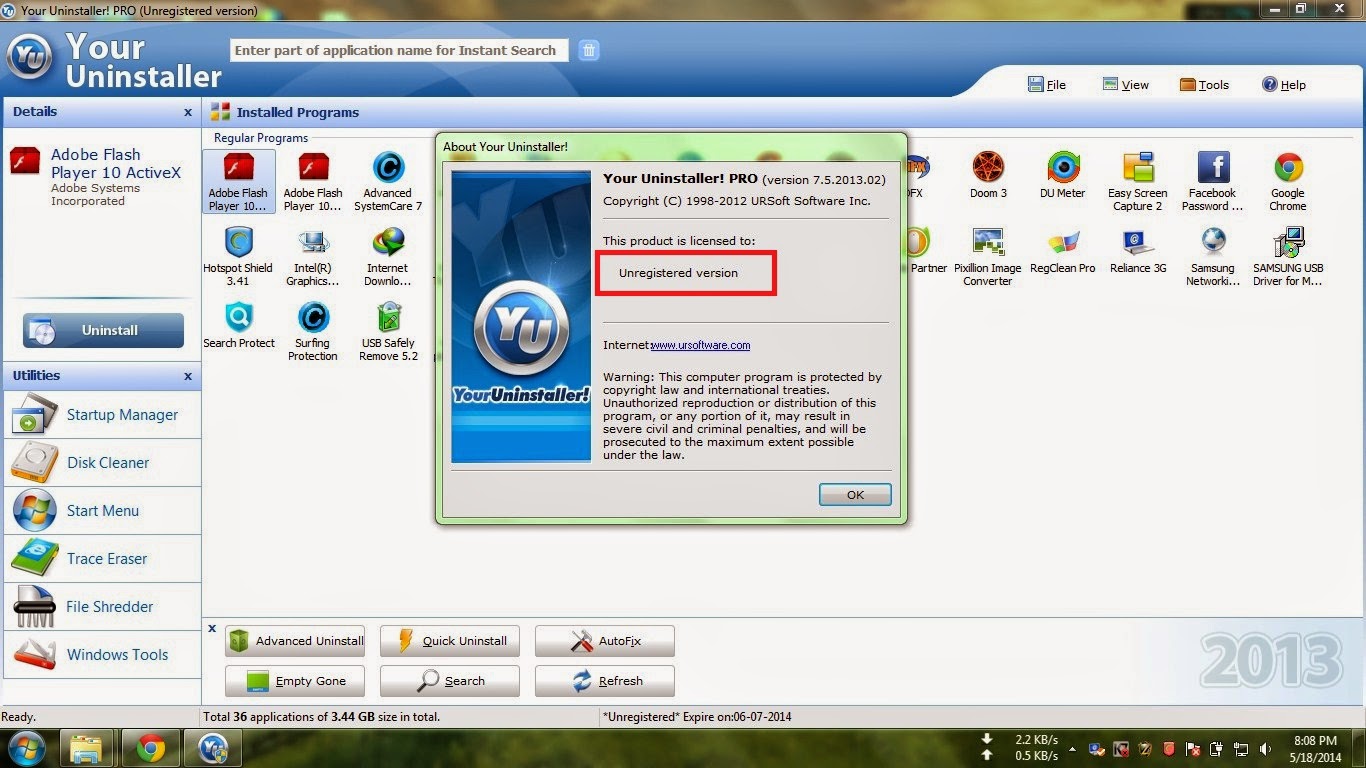Click the Empty Gone button
Screen dimensions: 1366x768
[x=295, y=681]
